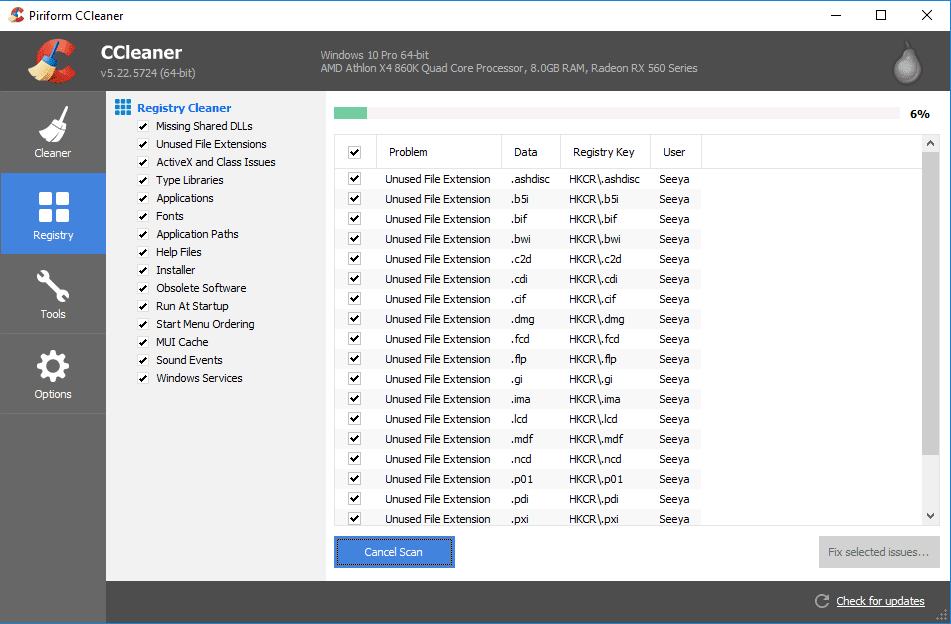951x624 pixels.
Task: Uncheck the .pxi result row checkbox
Action: click(355, 519)
